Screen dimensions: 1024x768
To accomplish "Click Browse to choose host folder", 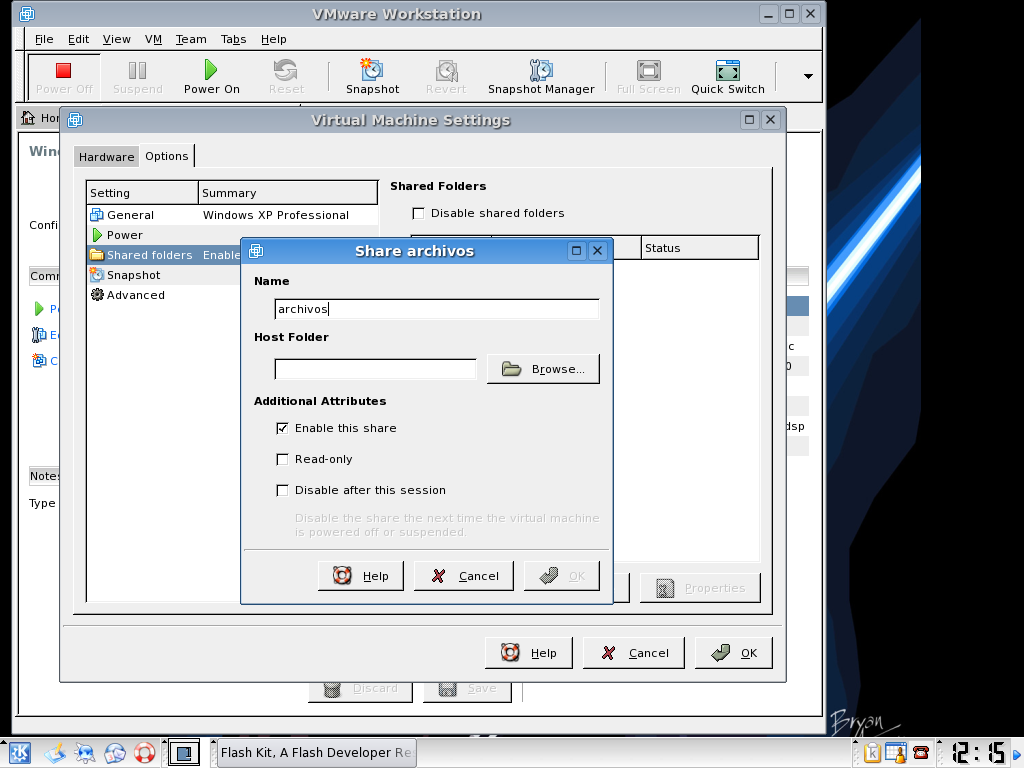I will (543, 369).
